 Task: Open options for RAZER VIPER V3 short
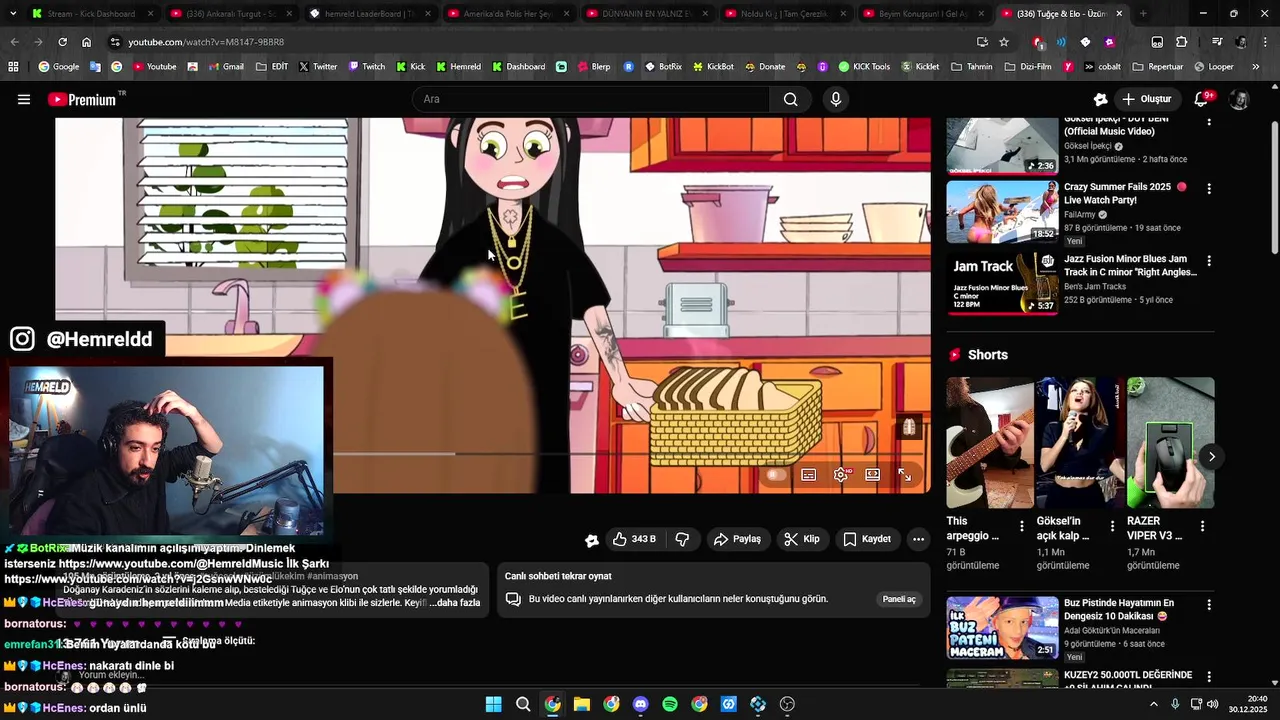pyautogui.click(x=1202, y=526)
